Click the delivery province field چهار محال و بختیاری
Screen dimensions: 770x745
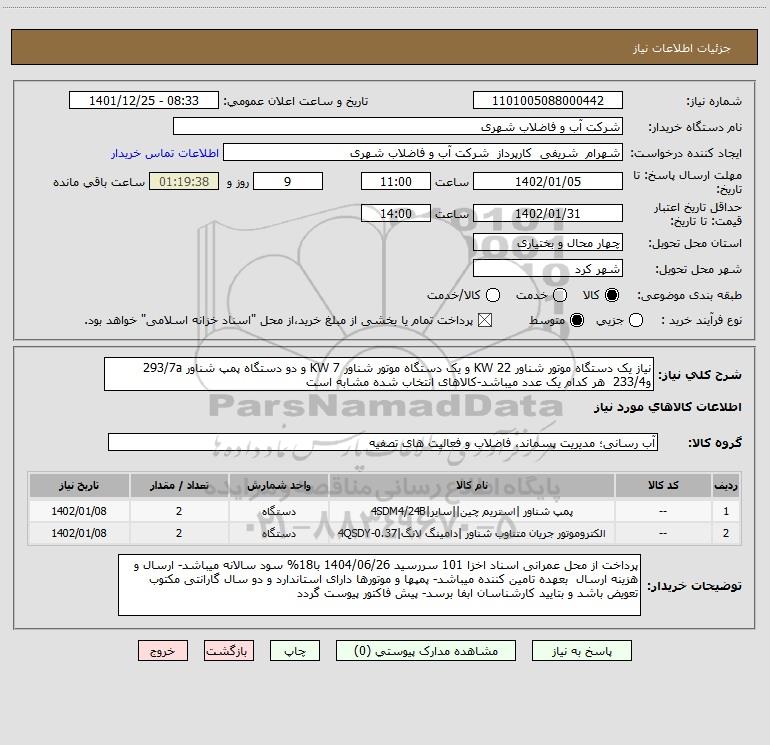click(x=548, y=242)
